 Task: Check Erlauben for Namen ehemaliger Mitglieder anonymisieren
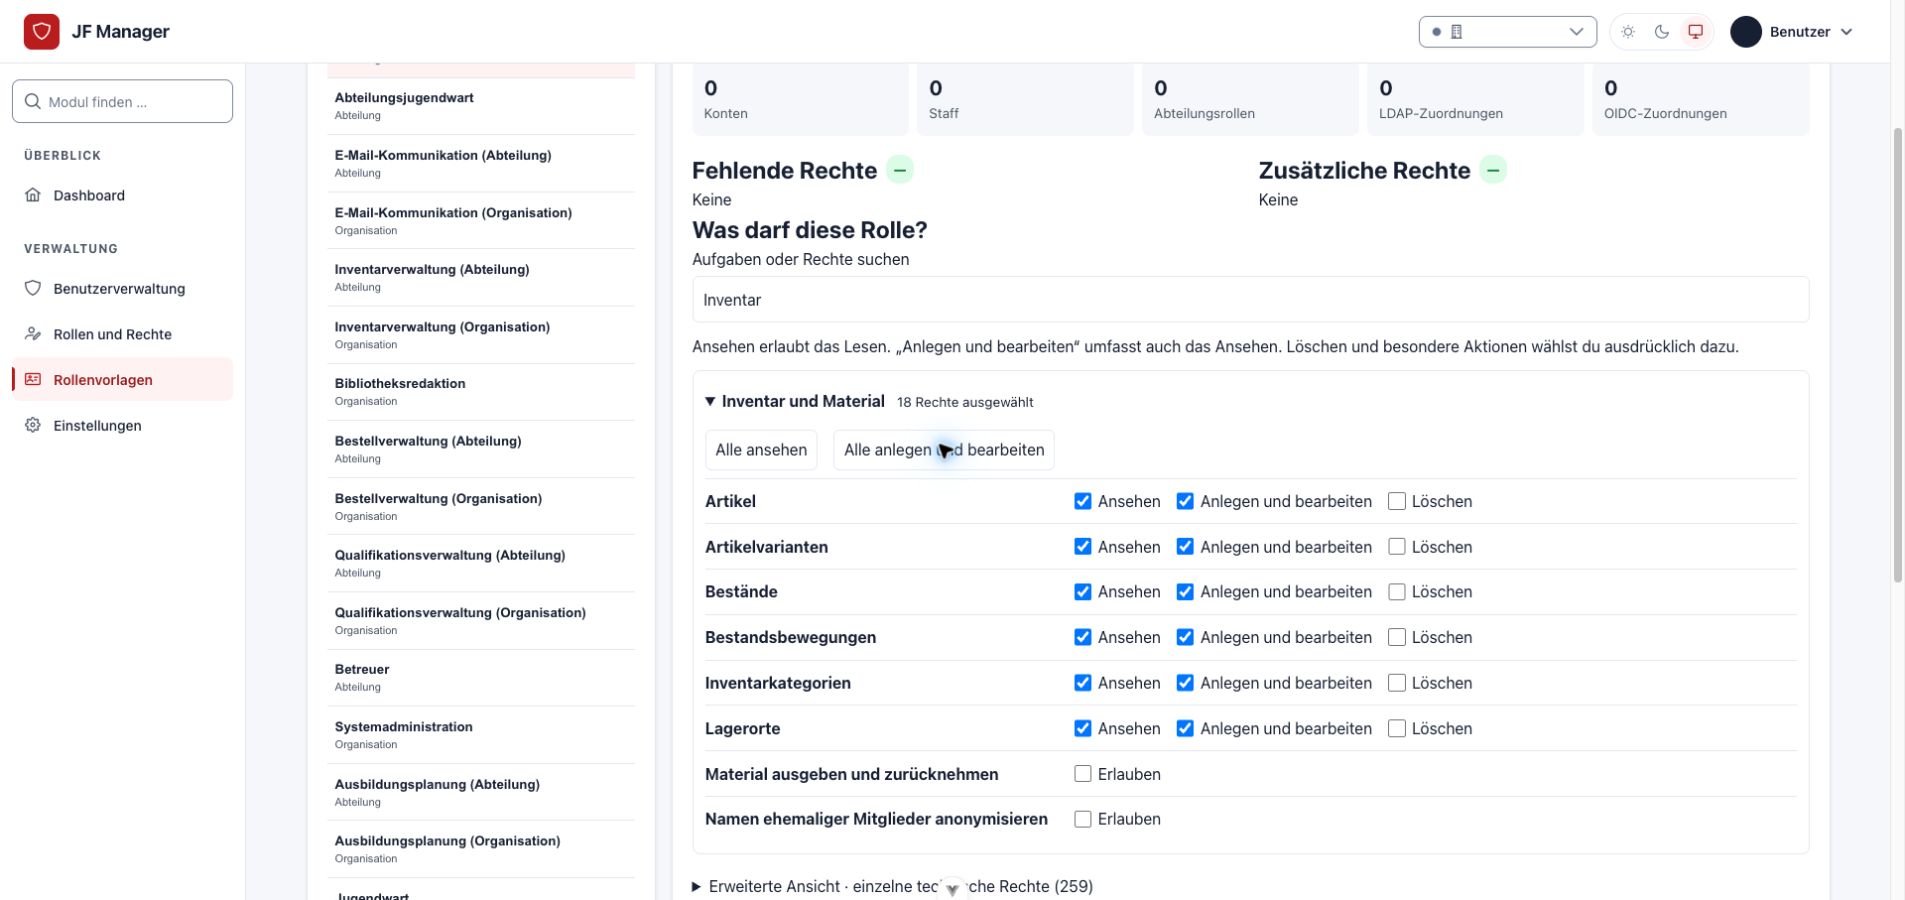(1082, 819)
